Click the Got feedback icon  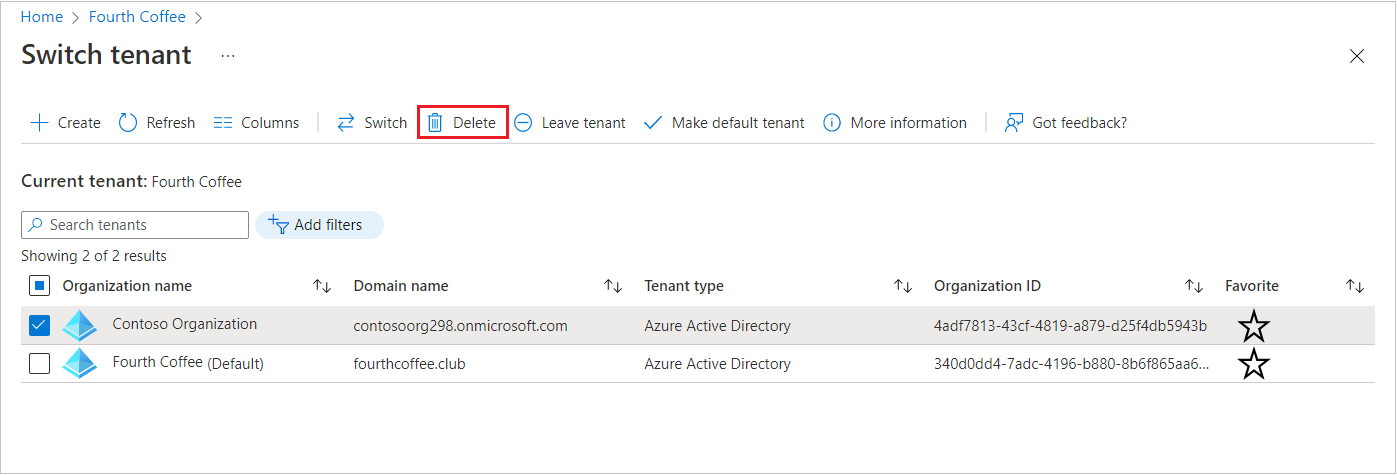click(x=1014, y=123)
